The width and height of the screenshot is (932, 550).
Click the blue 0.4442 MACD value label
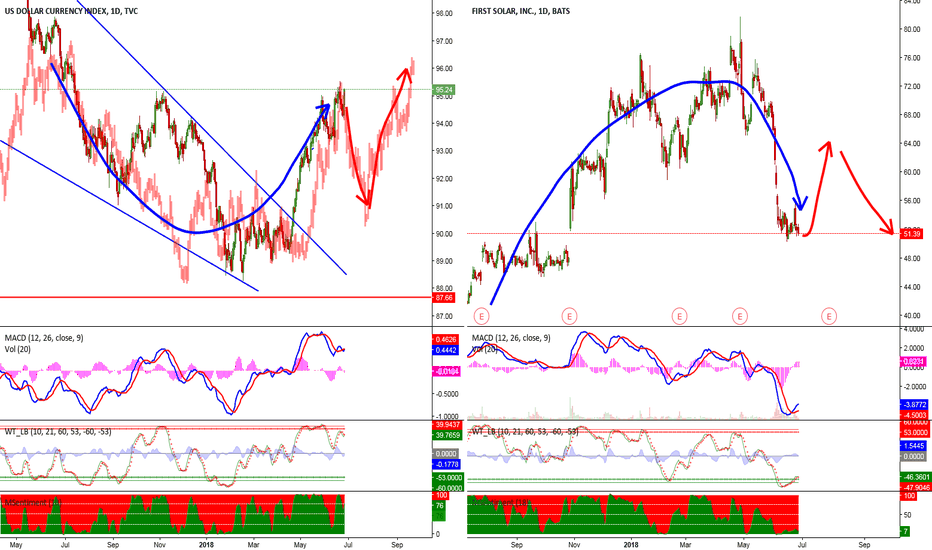446,350
